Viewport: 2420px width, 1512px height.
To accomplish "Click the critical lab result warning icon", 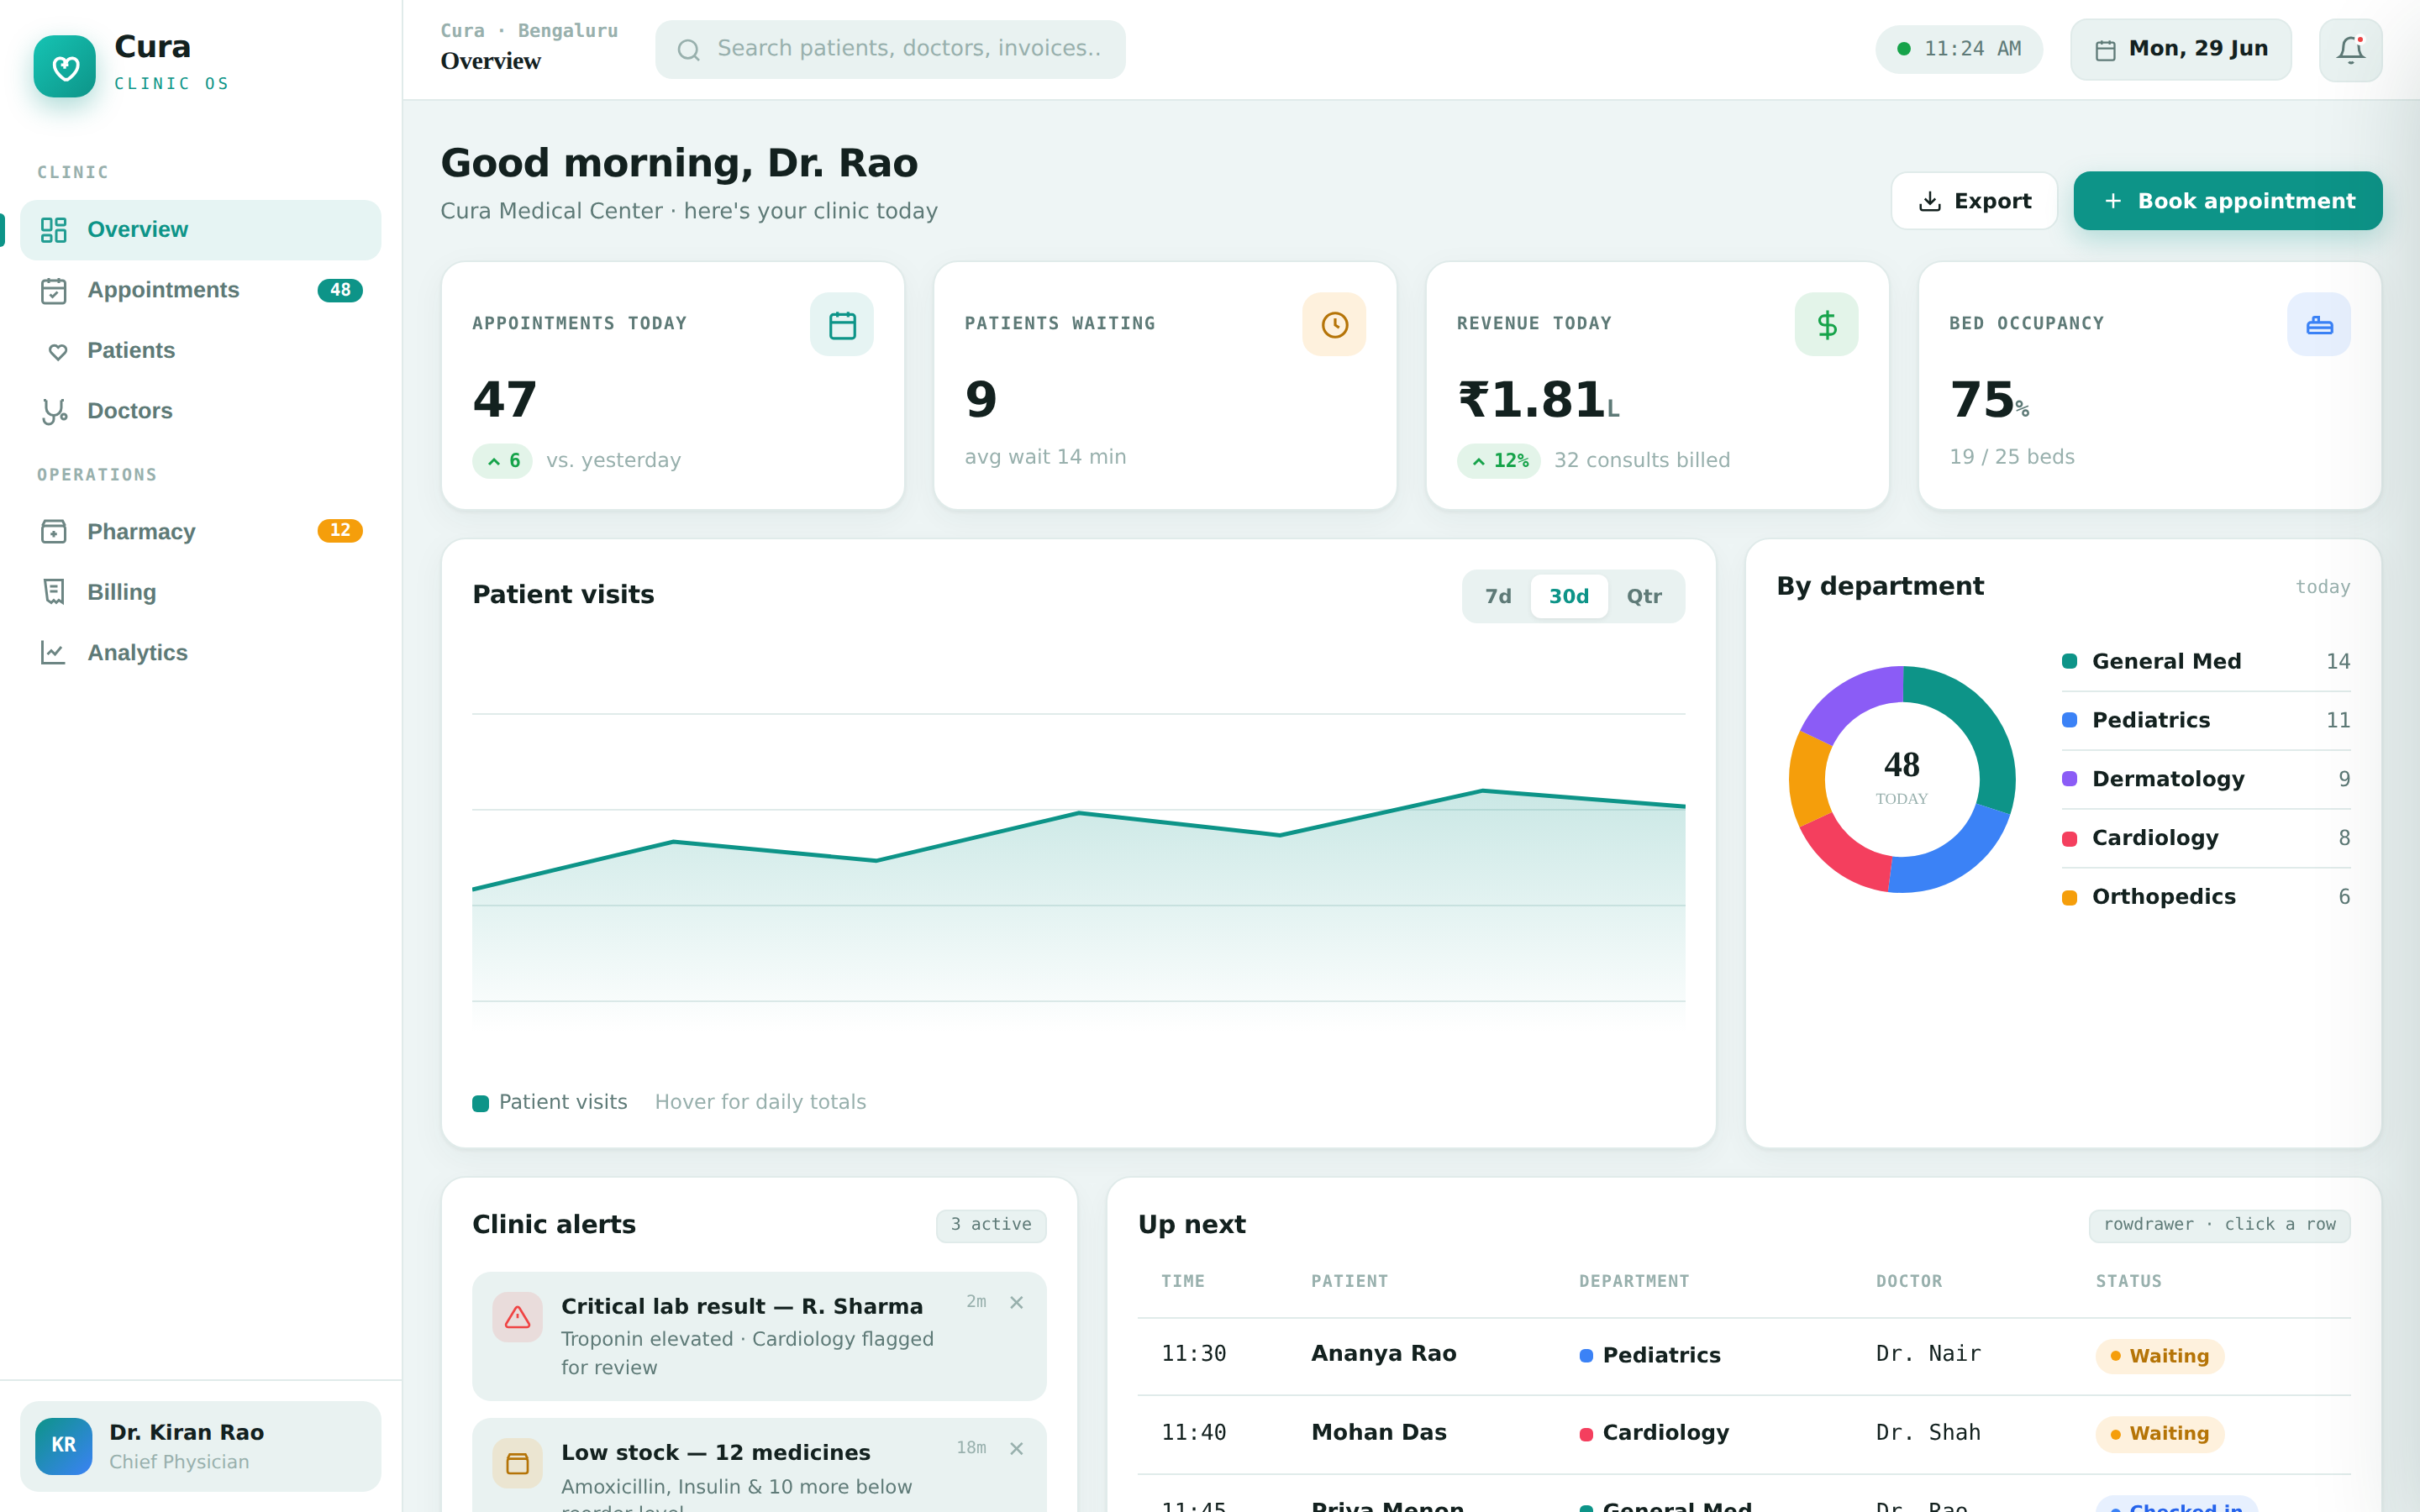I will 517,1317.
